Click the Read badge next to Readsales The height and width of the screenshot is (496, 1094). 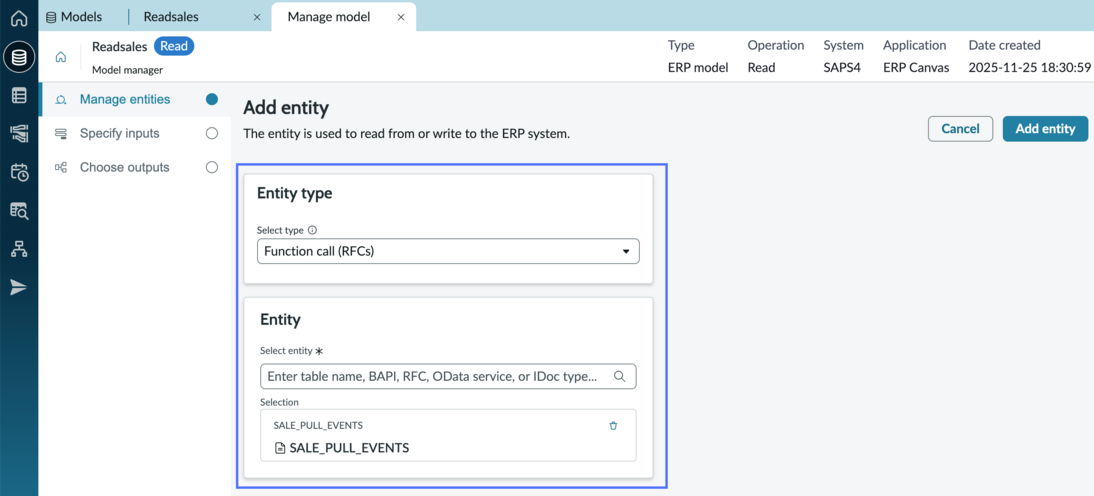coord(174,46)
